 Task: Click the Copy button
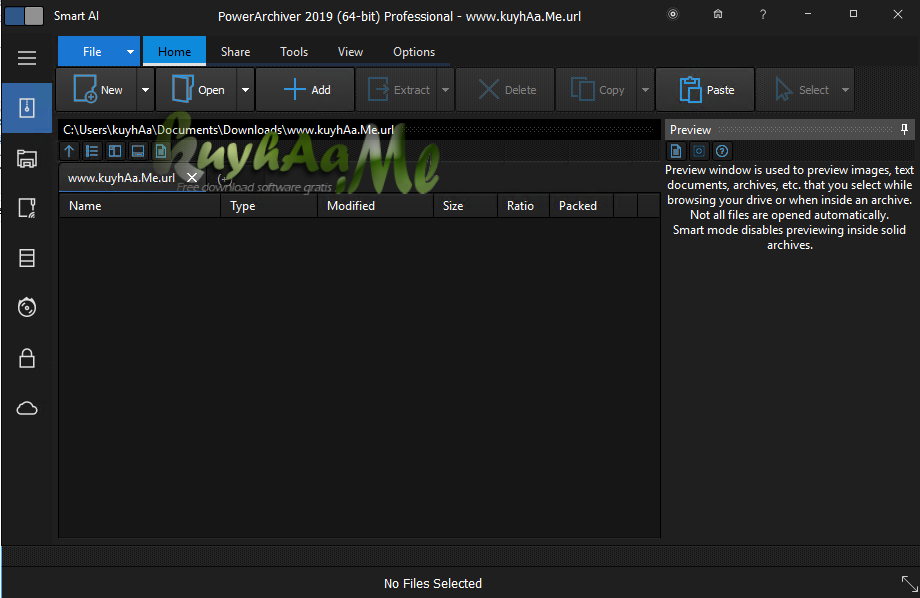(x=596, y=90)
